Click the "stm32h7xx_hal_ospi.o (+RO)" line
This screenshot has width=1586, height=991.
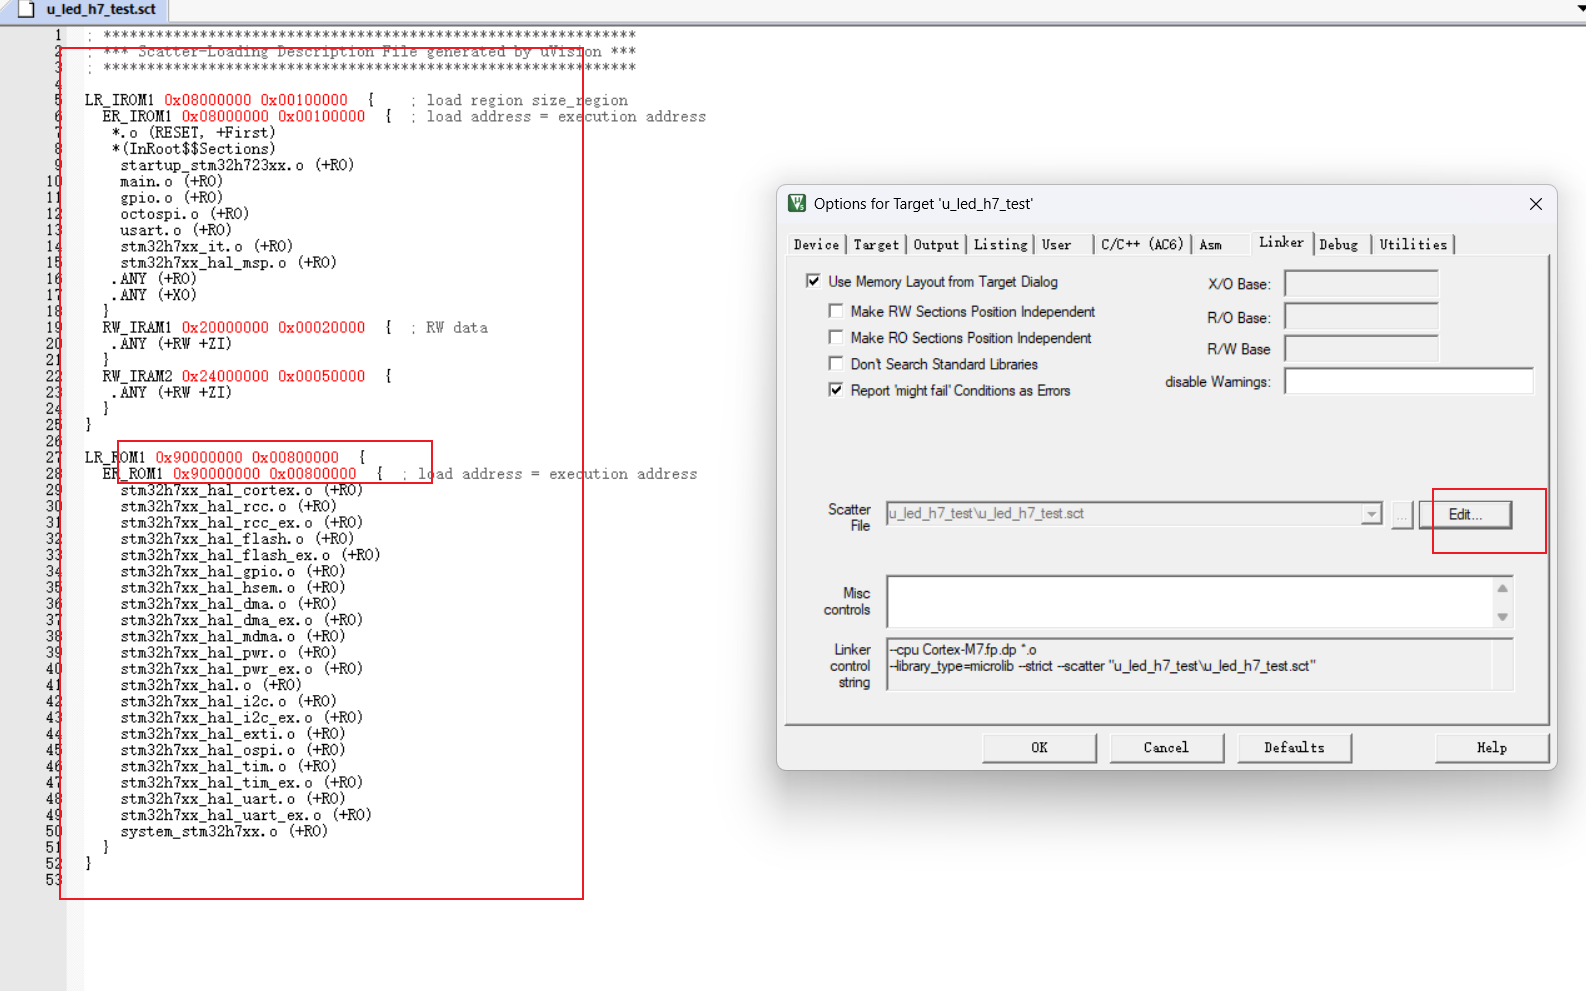[x=233, y=750]
